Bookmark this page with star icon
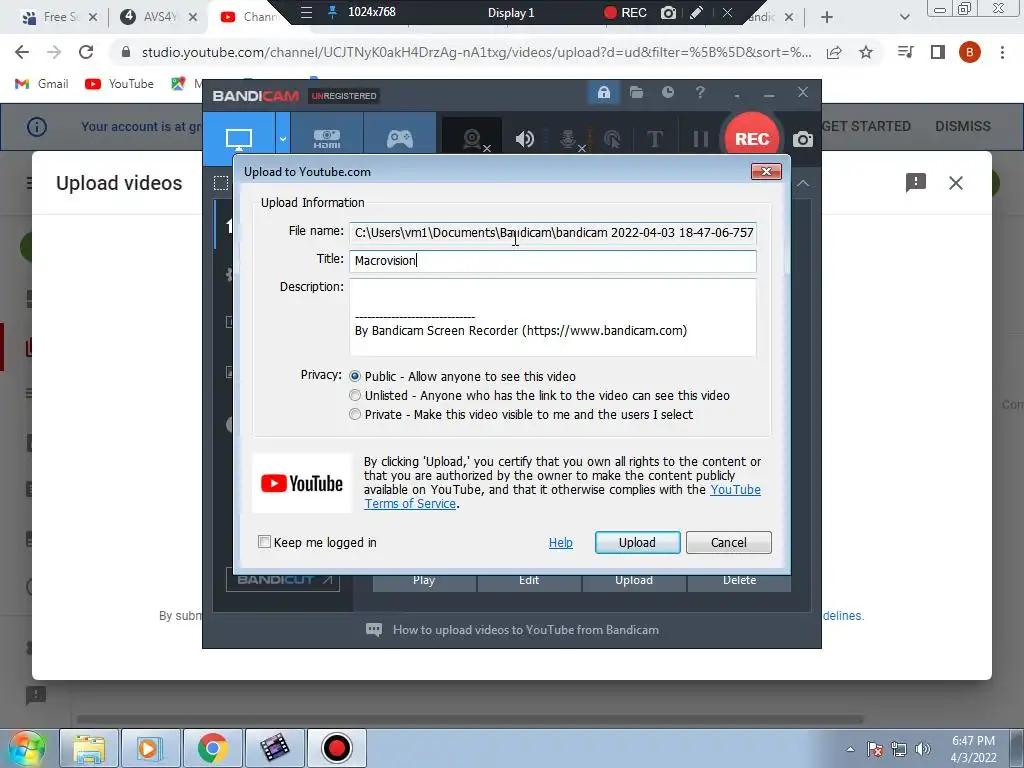Viewport: 1024px width, 768px height. tap(866, 52)
